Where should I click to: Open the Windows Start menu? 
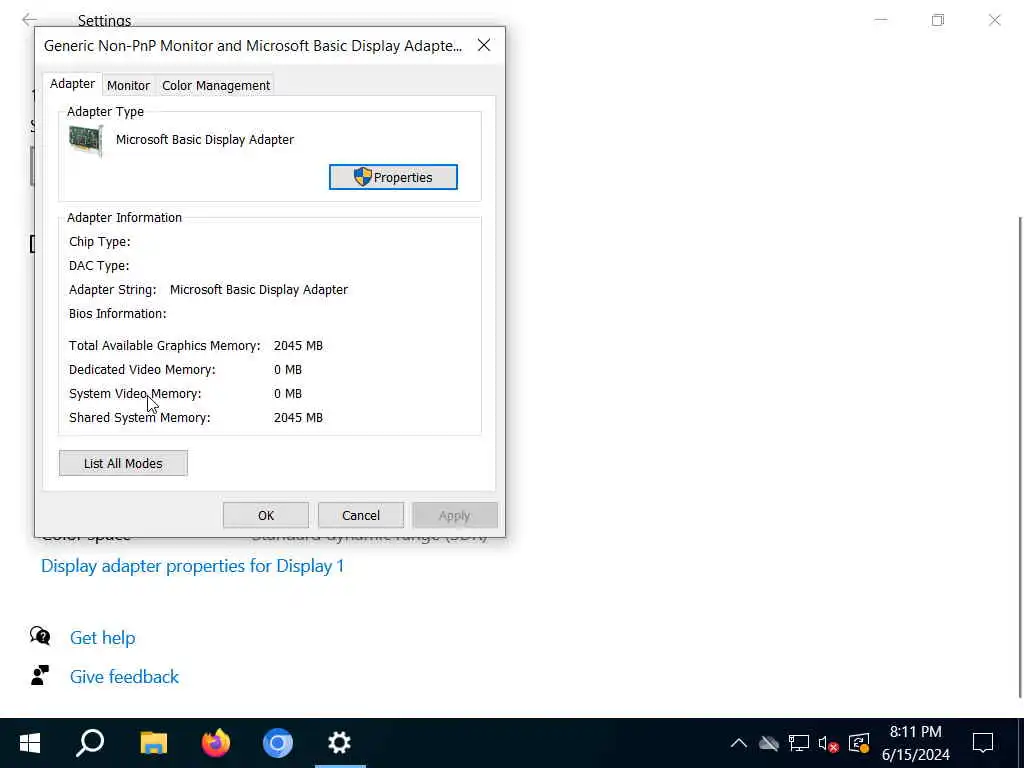click(x=30, y=743)
